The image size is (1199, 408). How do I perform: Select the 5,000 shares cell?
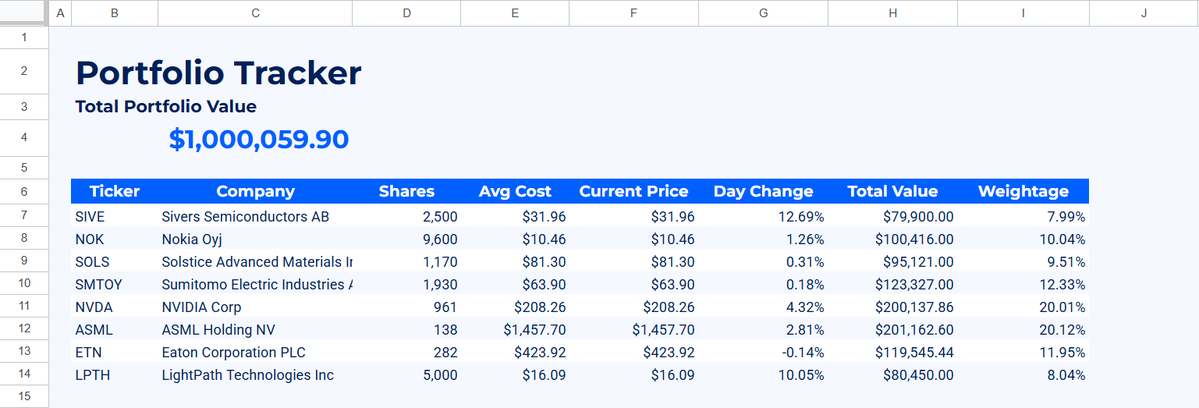coord(407,375)
